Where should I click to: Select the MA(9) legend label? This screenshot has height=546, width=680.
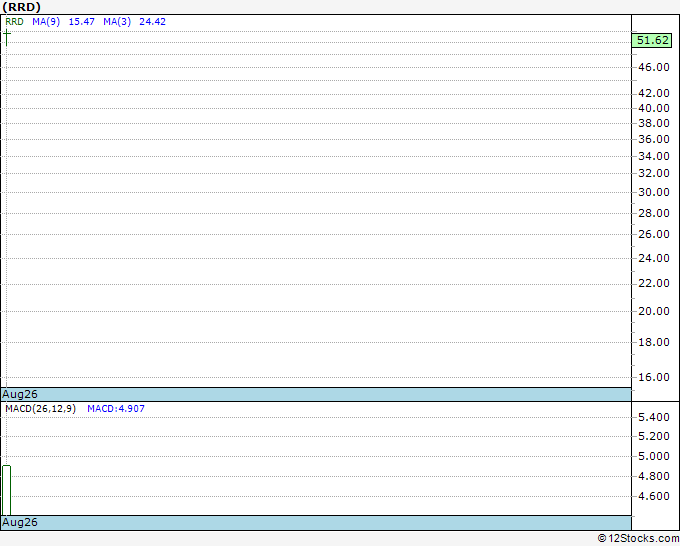click(46, 22)
